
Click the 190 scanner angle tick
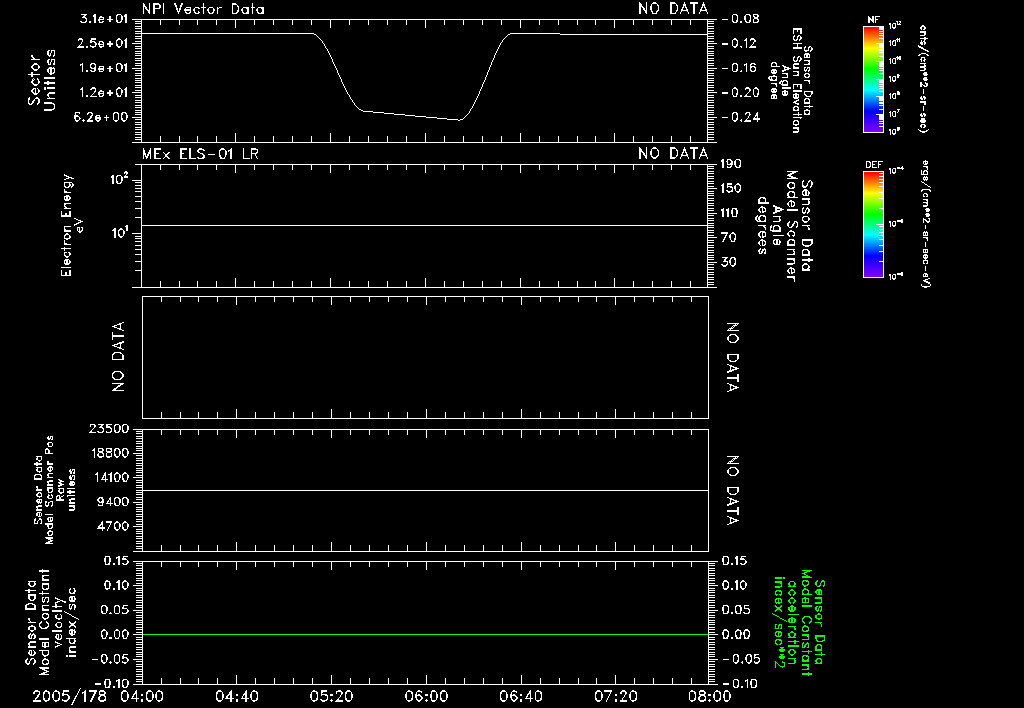[x=731, y=164]
